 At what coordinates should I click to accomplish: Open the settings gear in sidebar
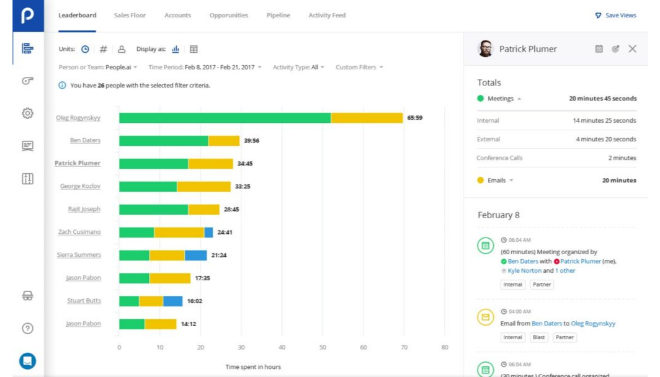(27, 113)
